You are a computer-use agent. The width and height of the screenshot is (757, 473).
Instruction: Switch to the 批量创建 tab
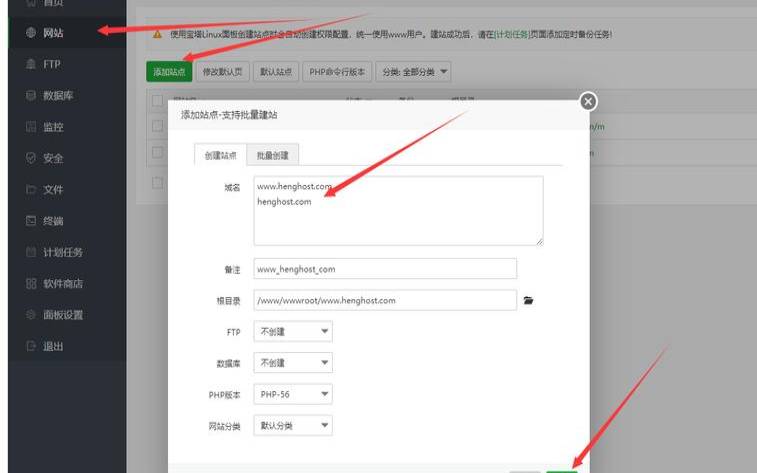272,155
